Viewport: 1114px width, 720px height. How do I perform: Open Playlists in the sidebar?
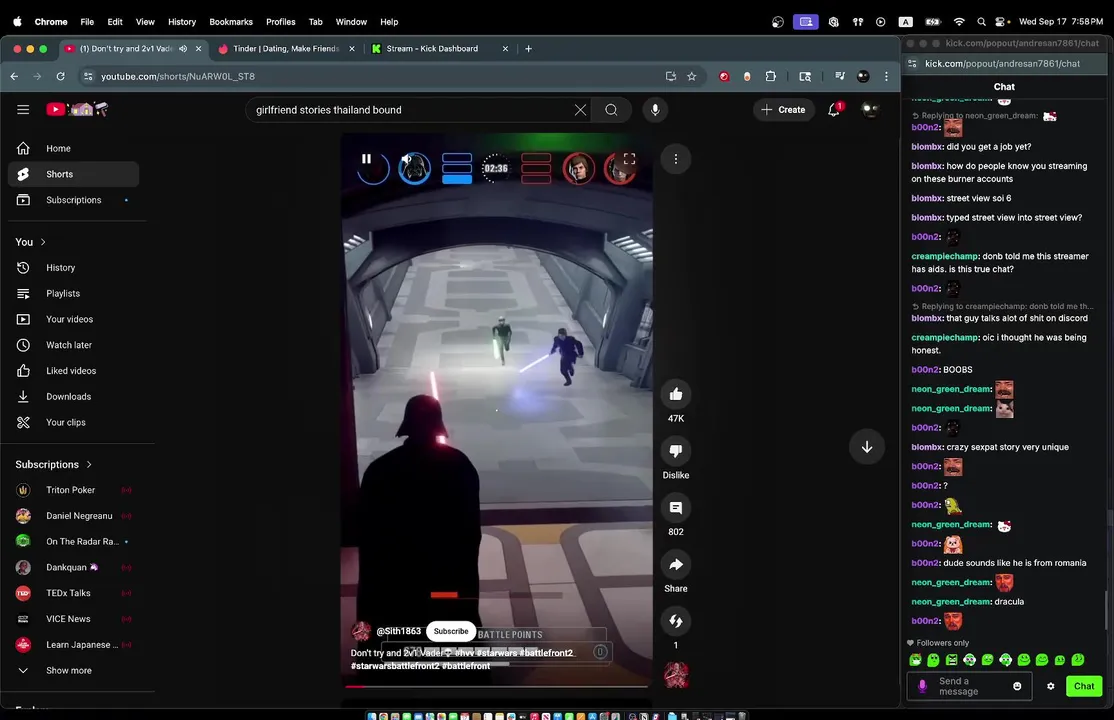point(73,294)
